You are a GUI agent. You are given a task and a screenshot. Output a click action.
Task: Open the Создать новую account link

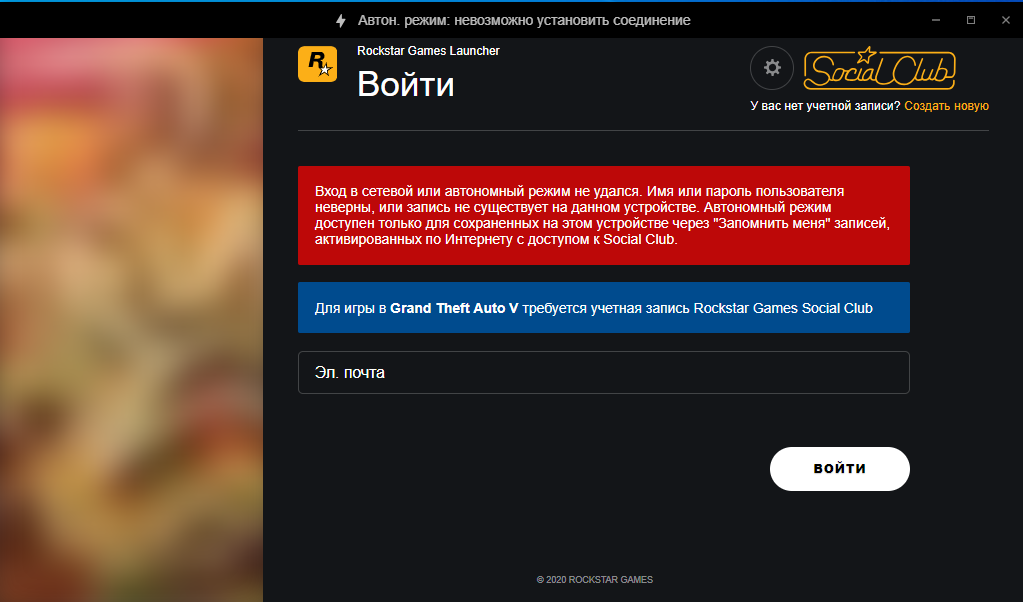tap(946, 106)
